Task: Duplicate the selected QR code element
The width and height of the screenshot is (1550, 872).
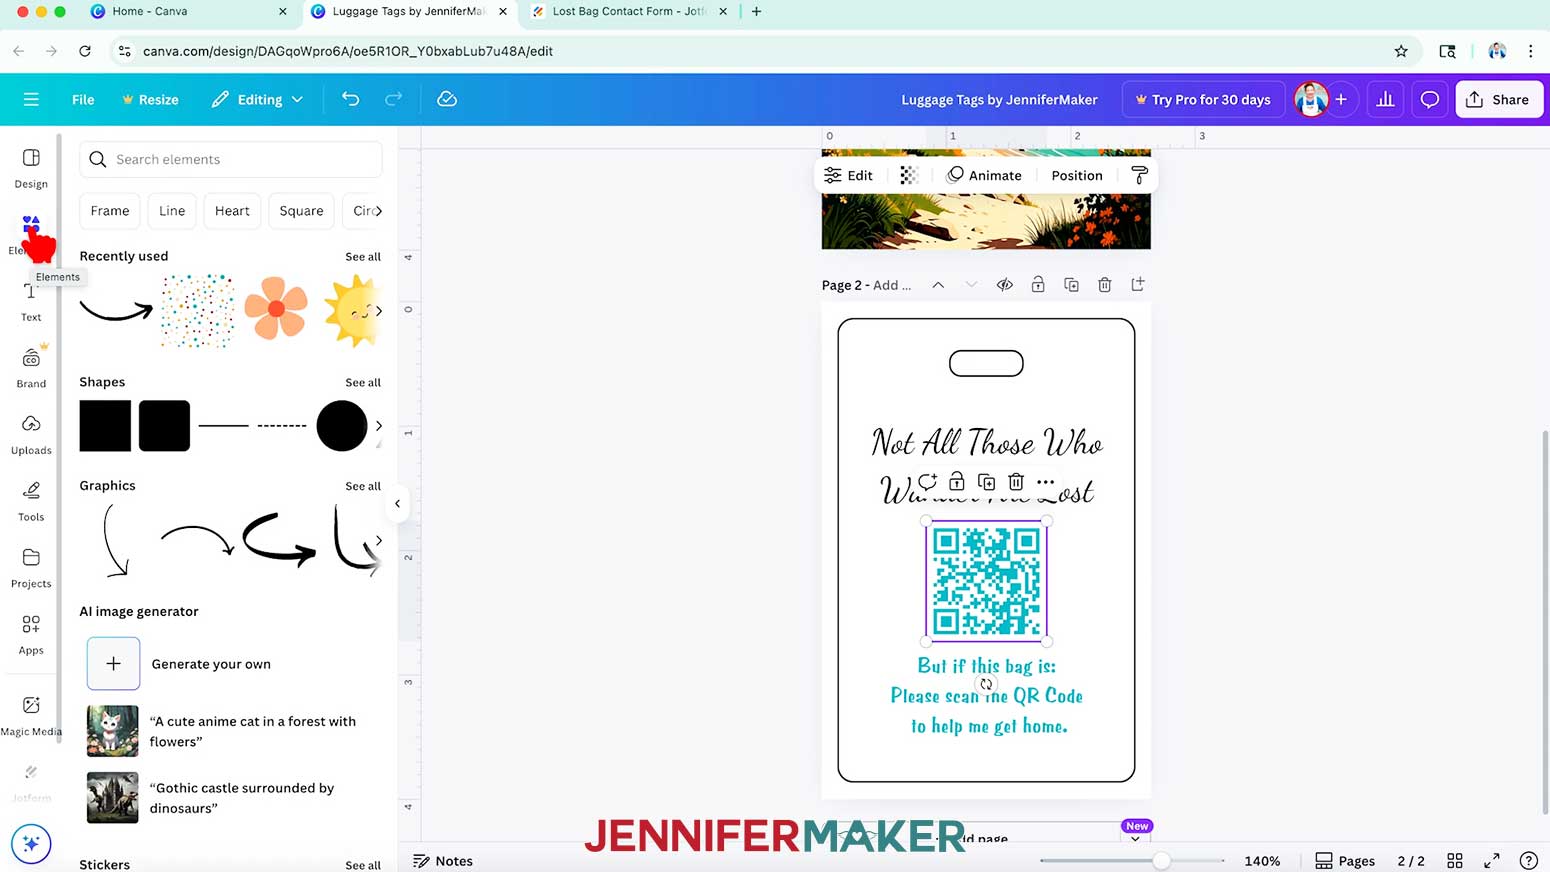Action: [986, 482]
